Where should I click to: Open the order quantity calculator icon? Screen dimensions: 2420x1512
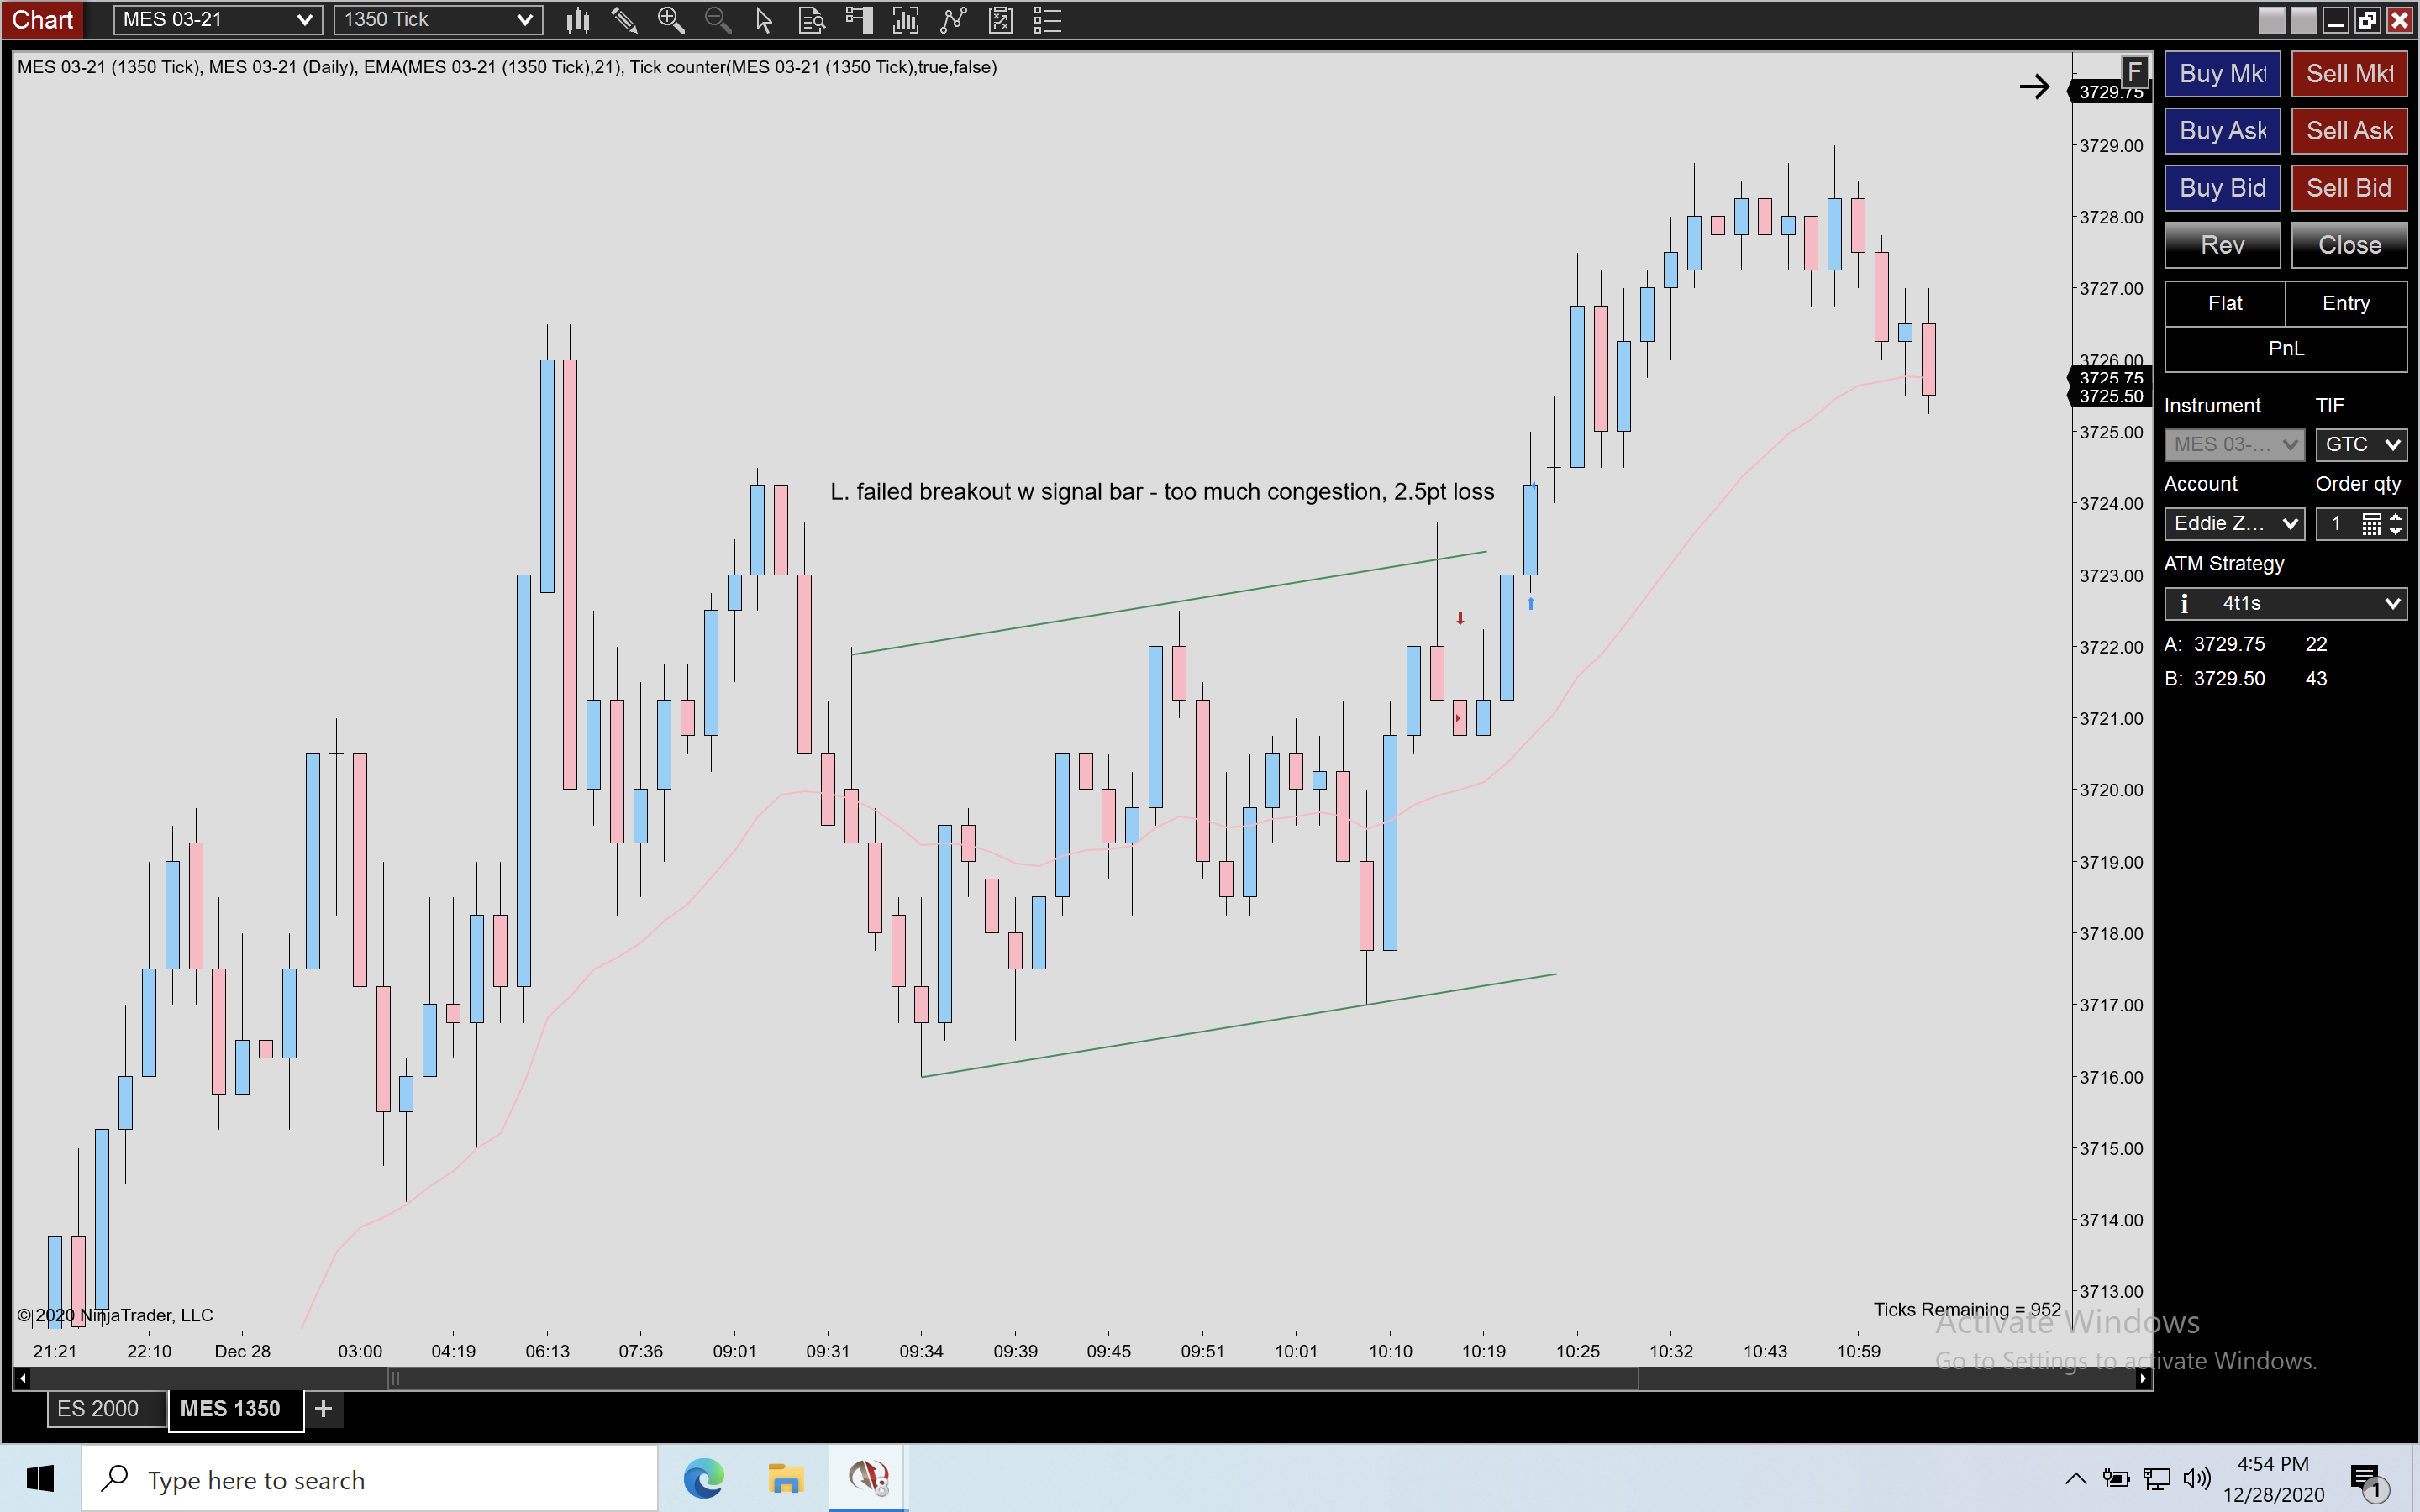click(2371, 524)
